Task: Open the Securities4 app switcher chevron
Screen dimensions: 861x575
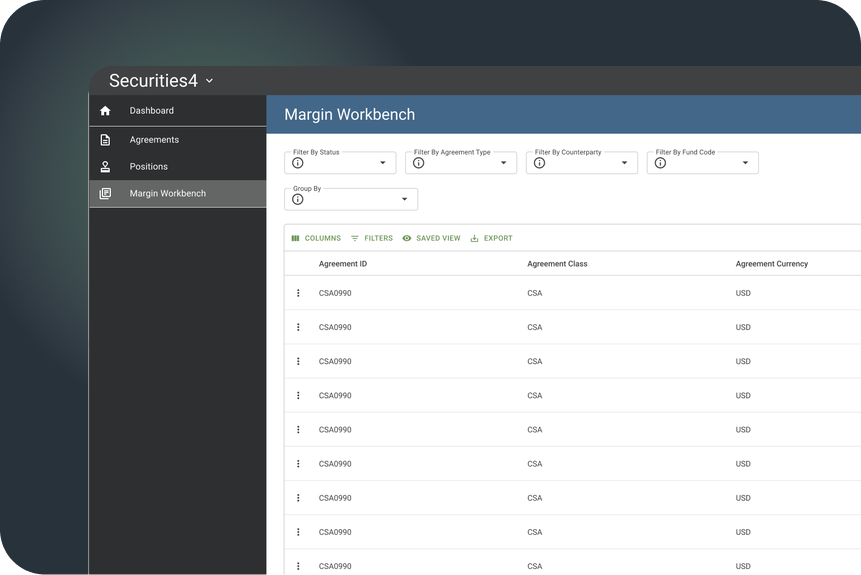Action: 209,81
